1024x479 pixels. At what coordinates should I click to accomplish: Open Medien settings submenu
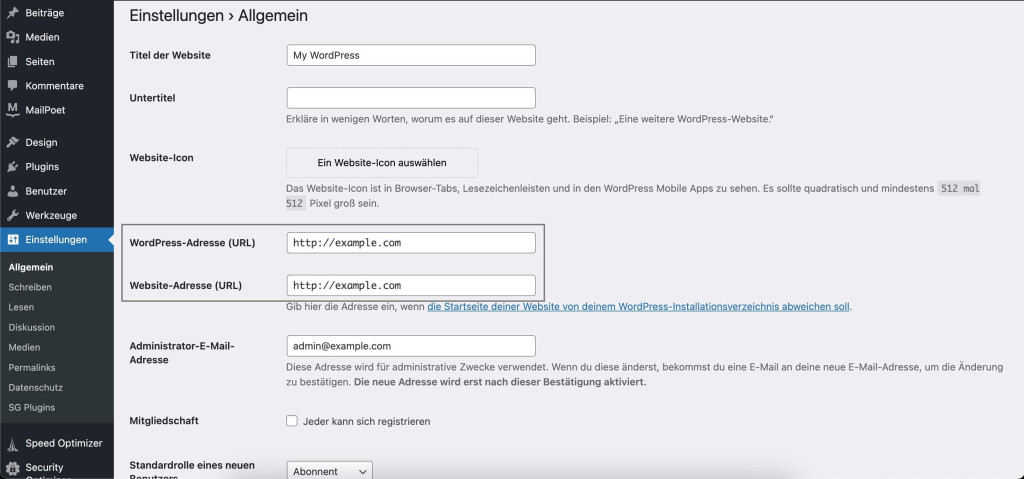24,348
